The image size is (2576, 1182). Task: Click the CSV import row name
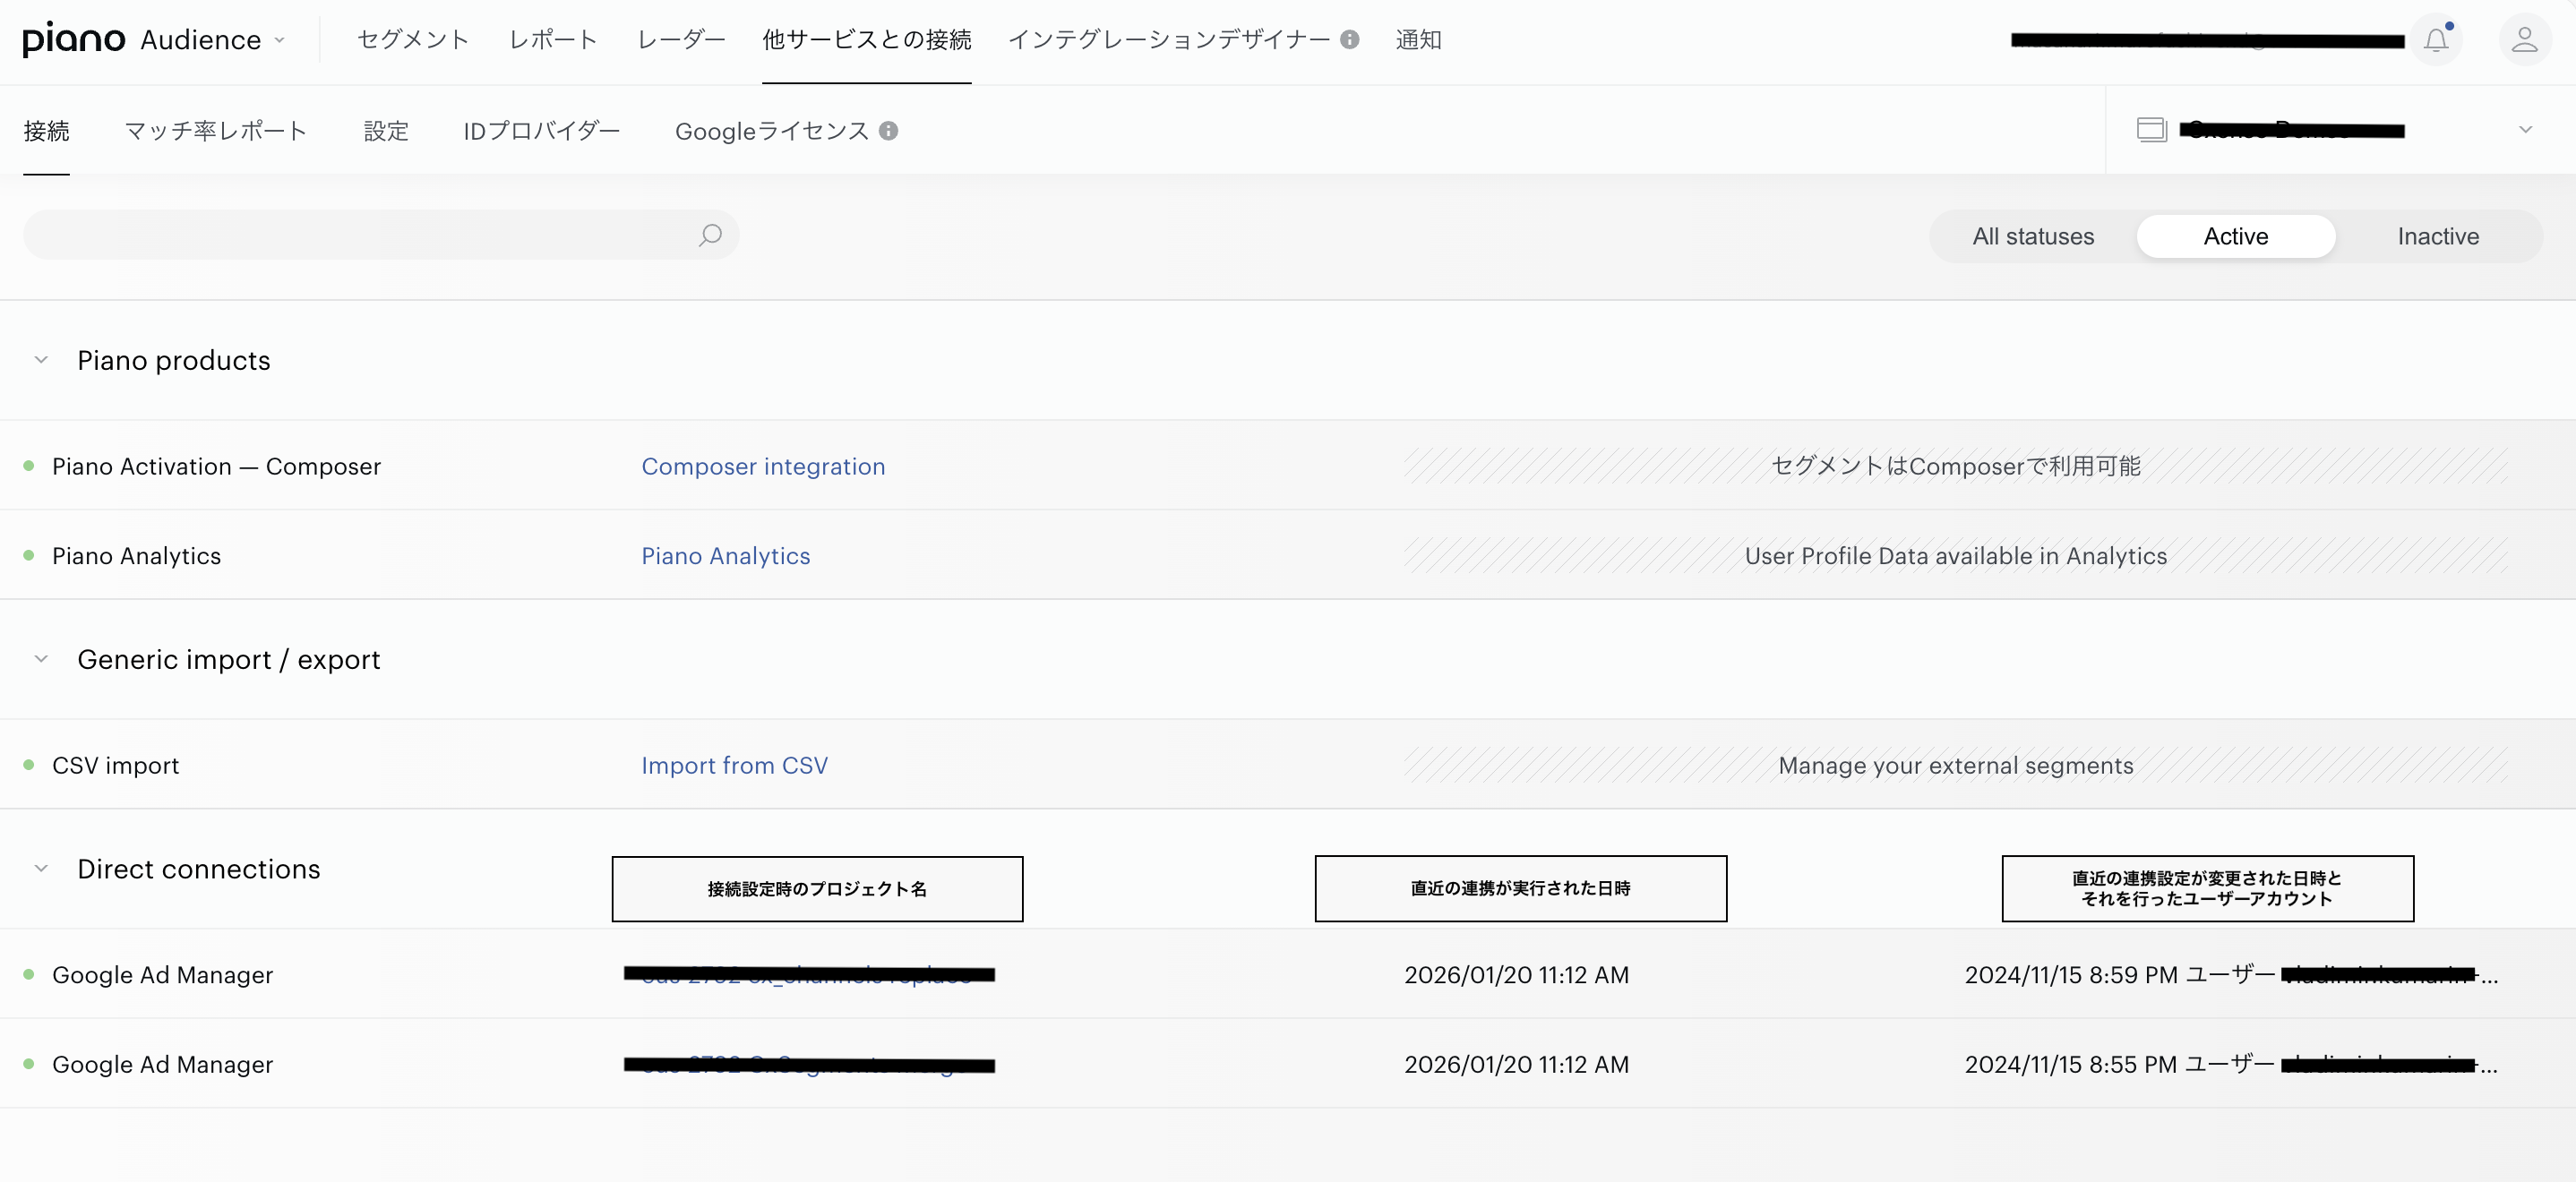(115, 765)
